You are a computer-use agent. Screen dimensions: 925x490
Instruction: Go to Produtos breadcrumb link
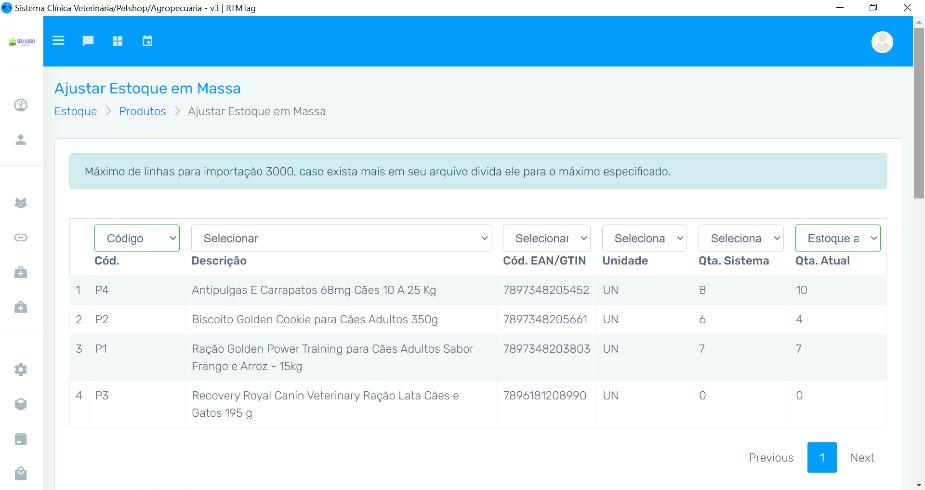tap(142, 111)
